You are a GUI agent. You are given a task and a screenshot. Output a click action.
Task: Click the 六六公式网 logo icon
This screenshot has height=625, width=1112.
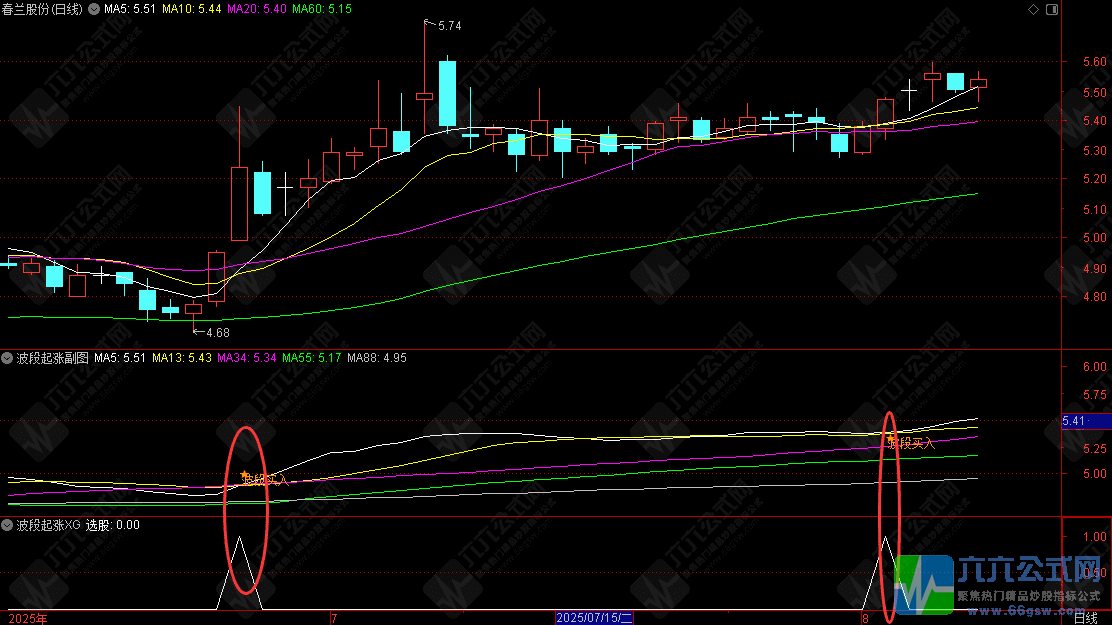(x=924, y=585)
